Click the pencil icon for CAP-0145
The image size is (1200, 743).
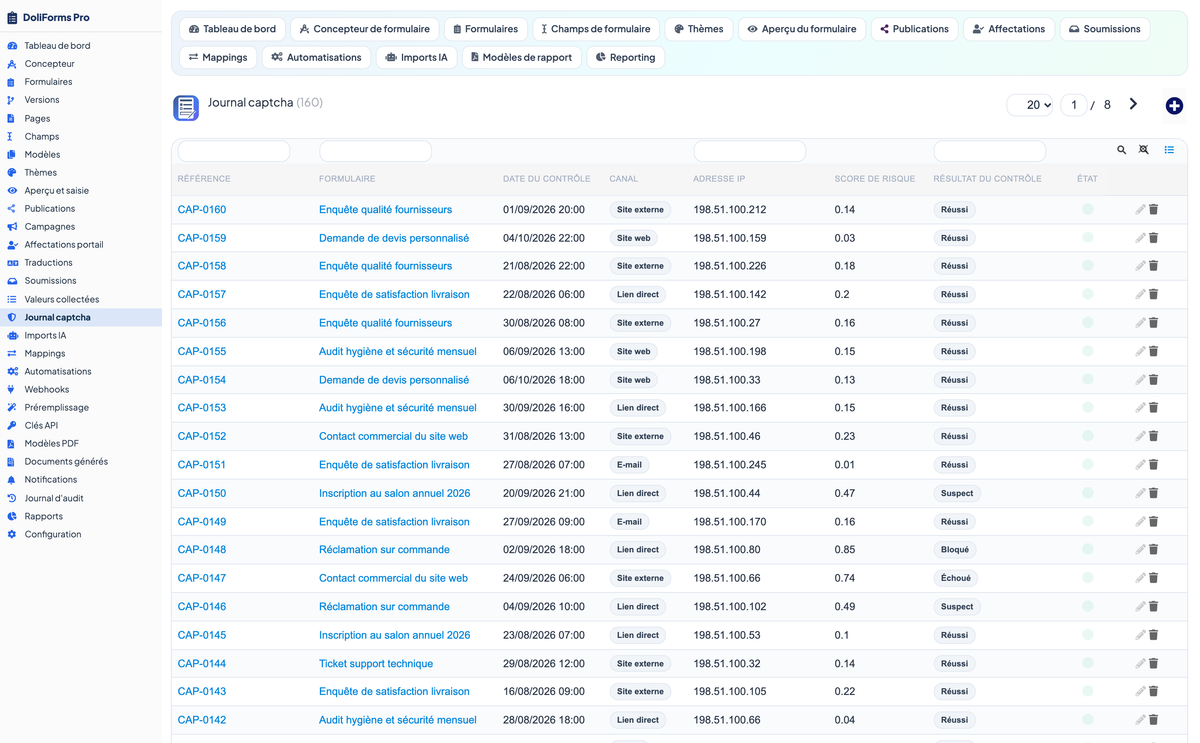1140,635
